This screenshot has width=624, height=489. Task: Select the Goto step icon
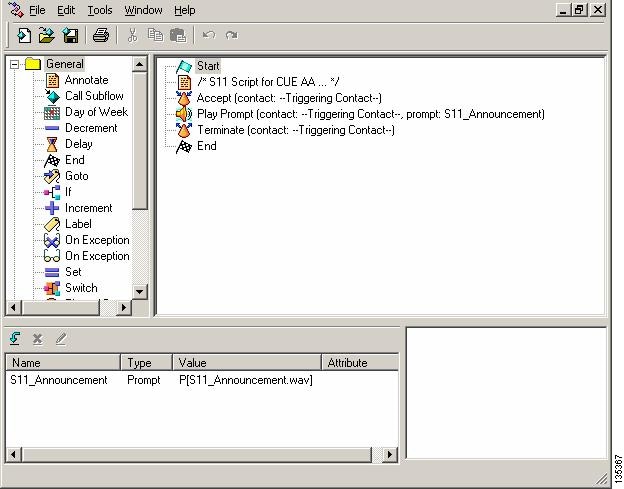click(x=52, y=176)
